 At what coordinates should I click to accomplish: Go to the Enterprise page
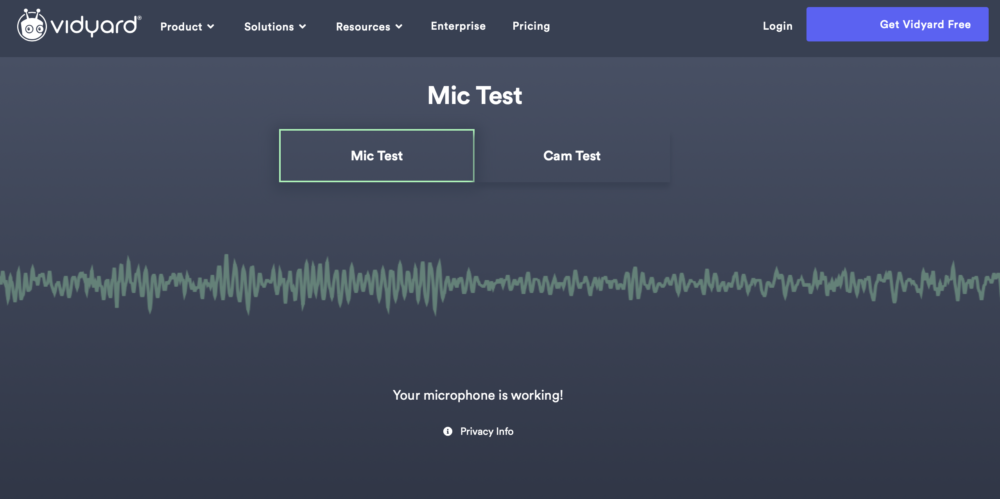pyautogui.click(x=458, y=26)
